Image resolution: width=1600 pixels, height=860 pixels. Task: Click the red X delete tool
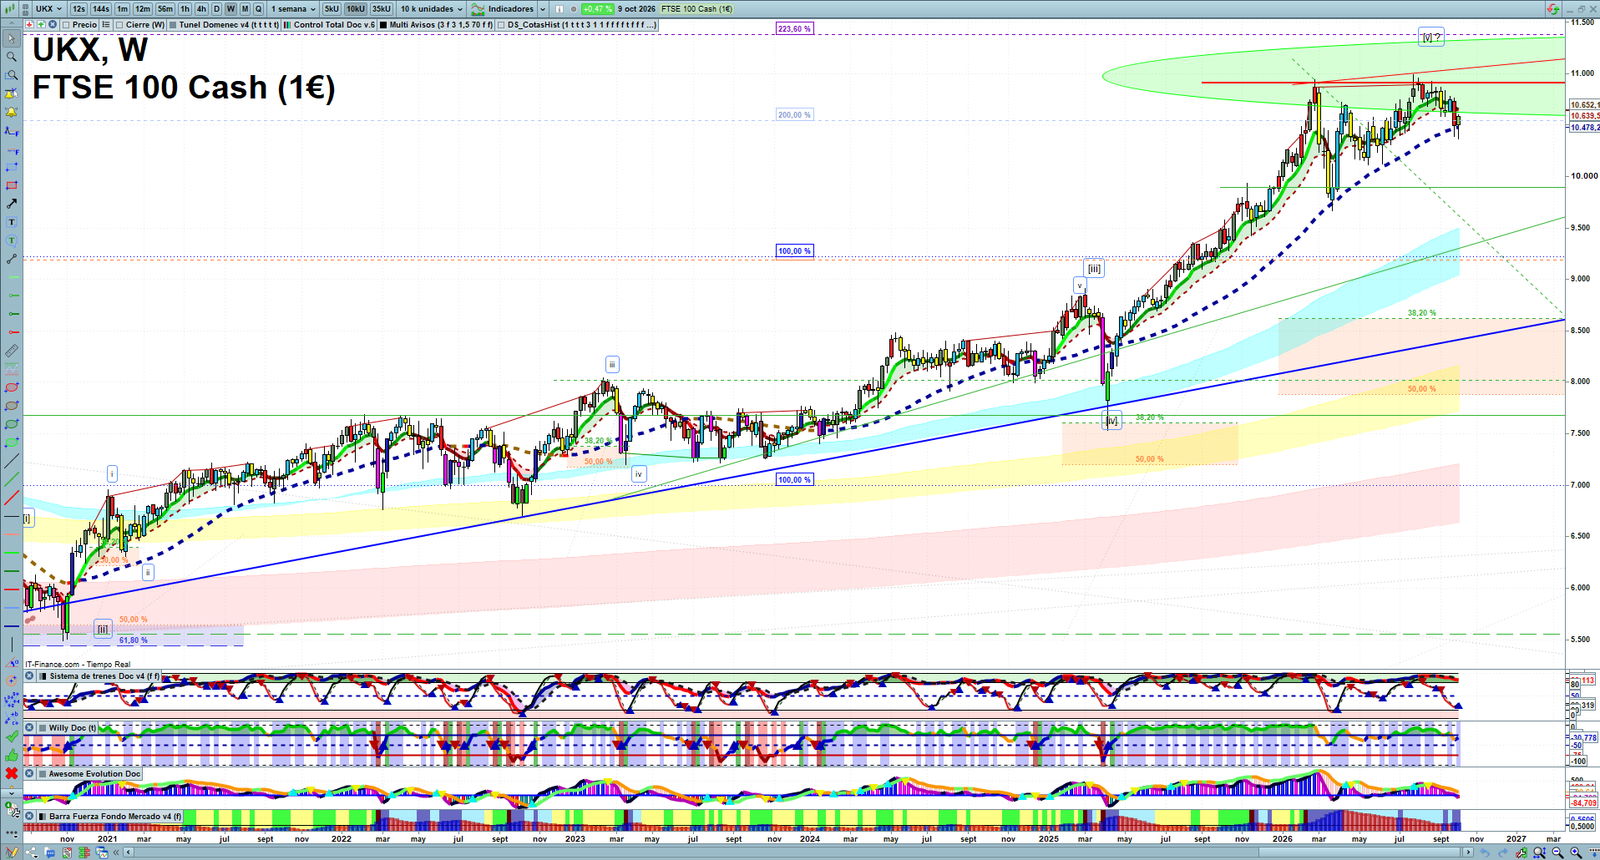point(12,773)
